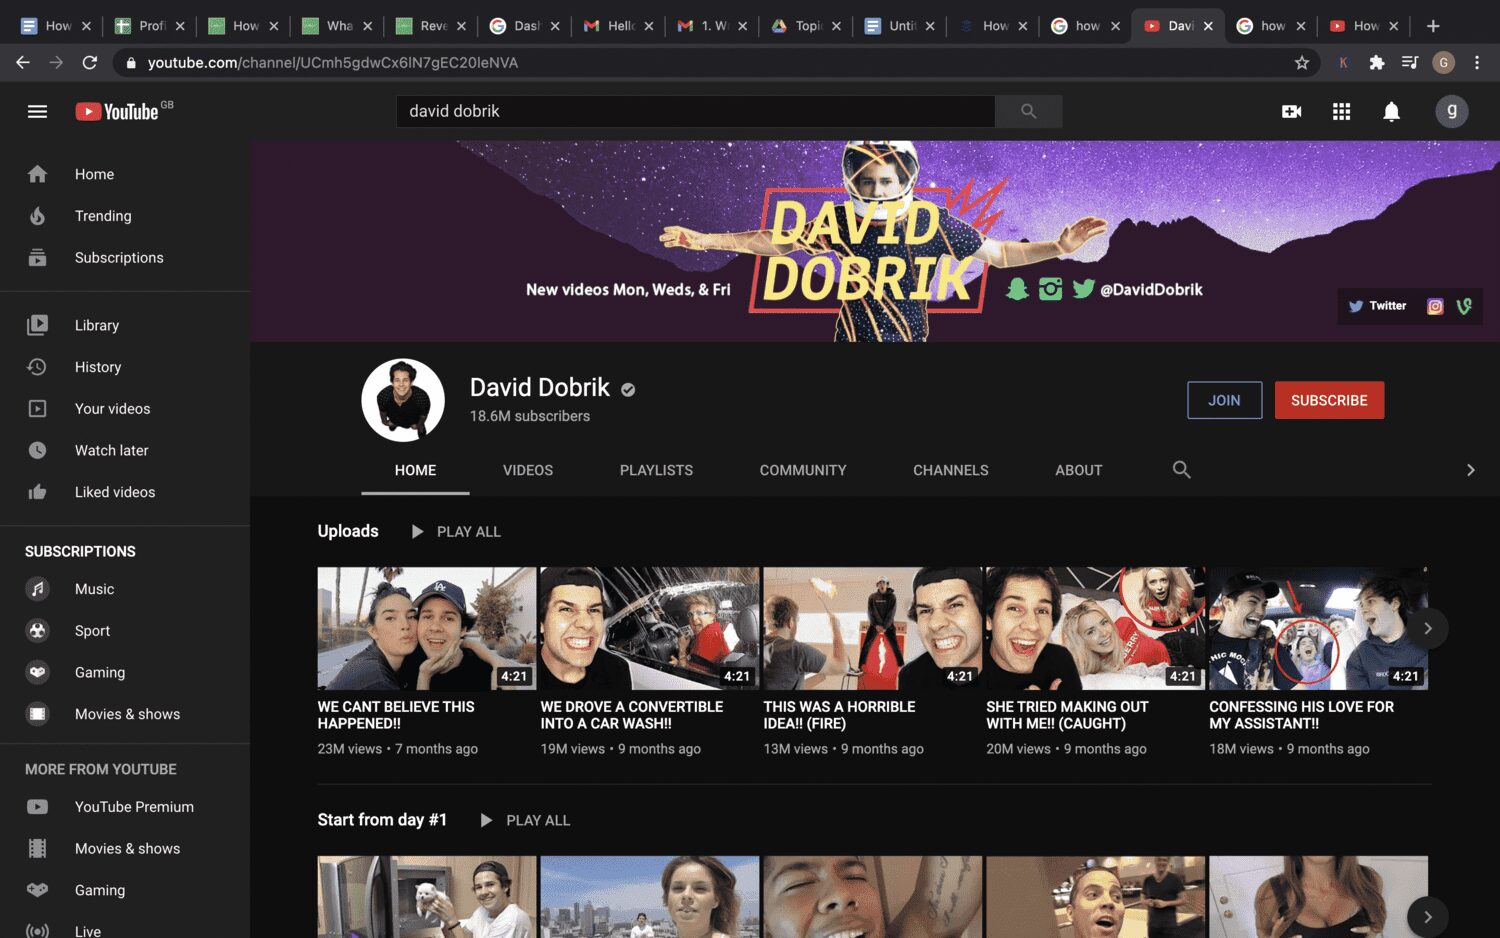Open Gaming under Subscriptions
1500x938 pixels.
click(x=125, y=673)
